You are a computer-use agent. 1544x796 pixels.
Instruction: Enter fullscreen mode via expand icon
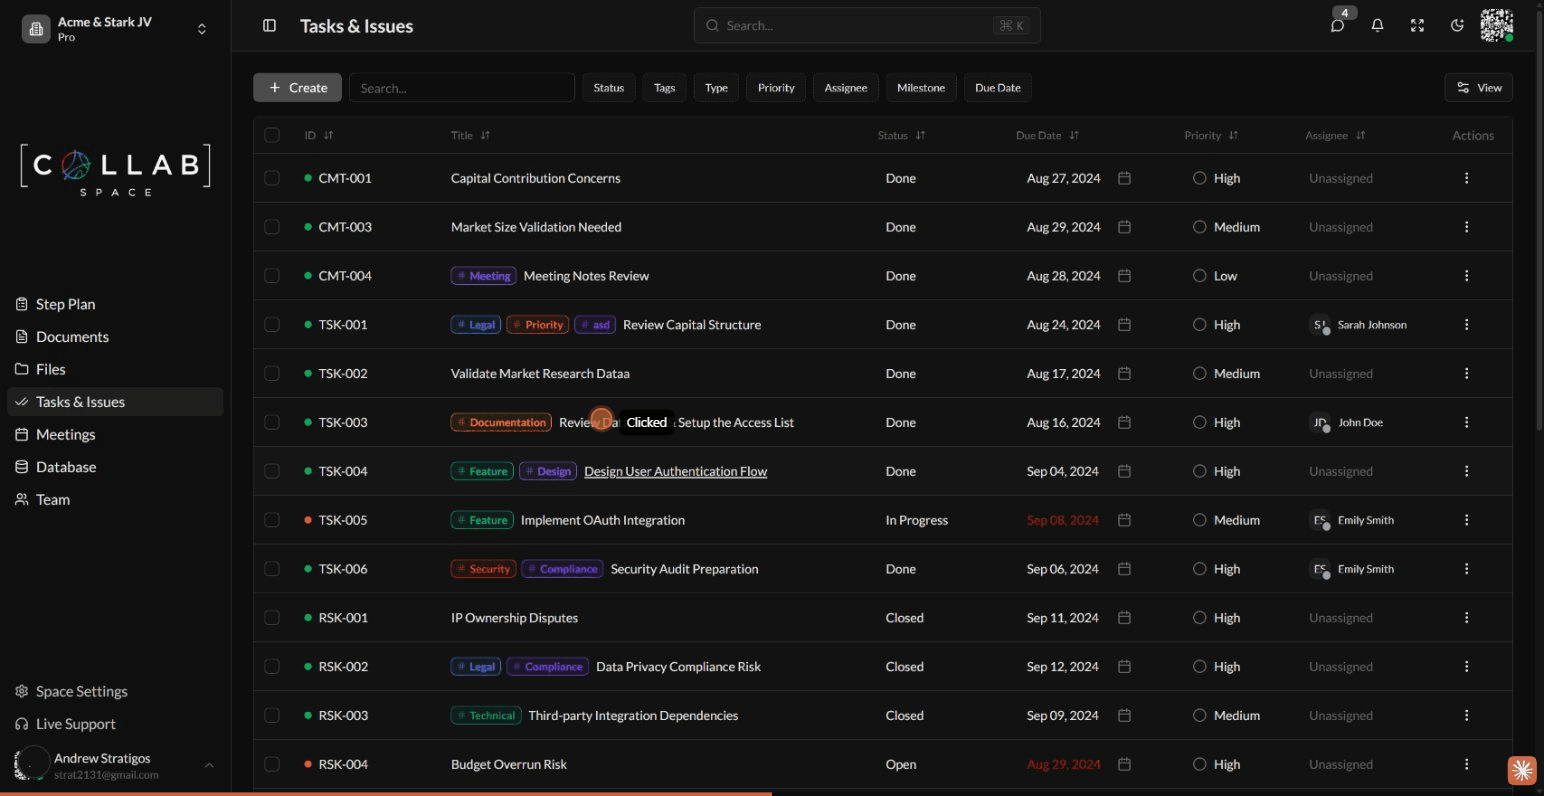(x=1417, y=26)
